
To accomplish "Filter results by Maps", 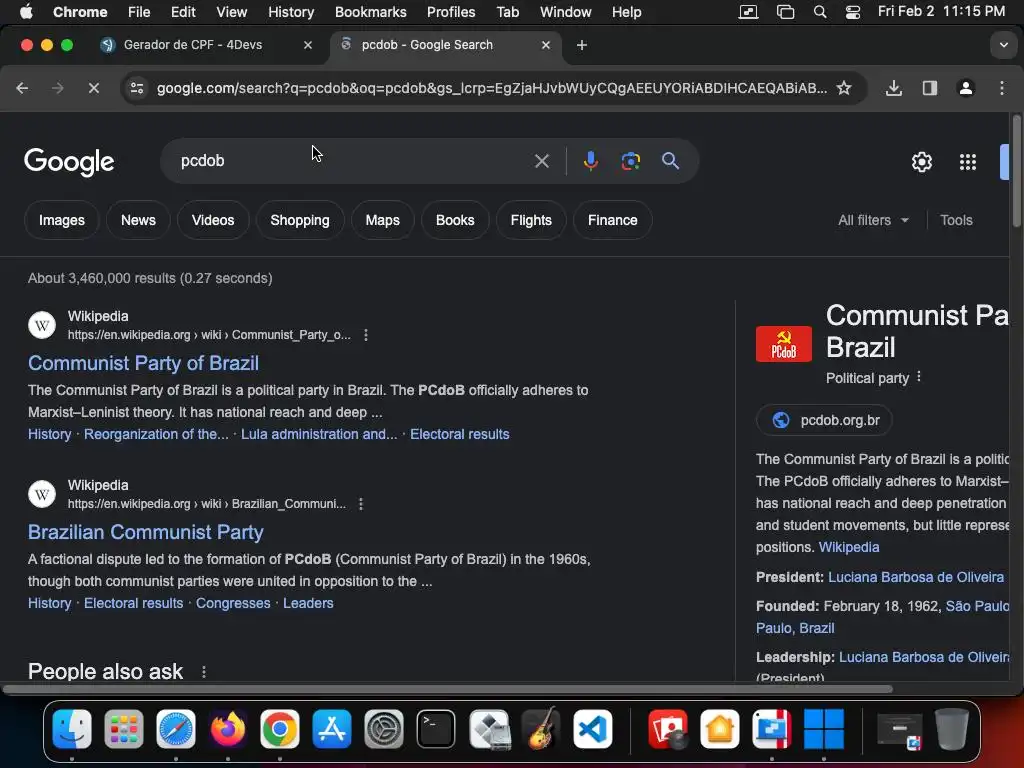I will point(383,220).
